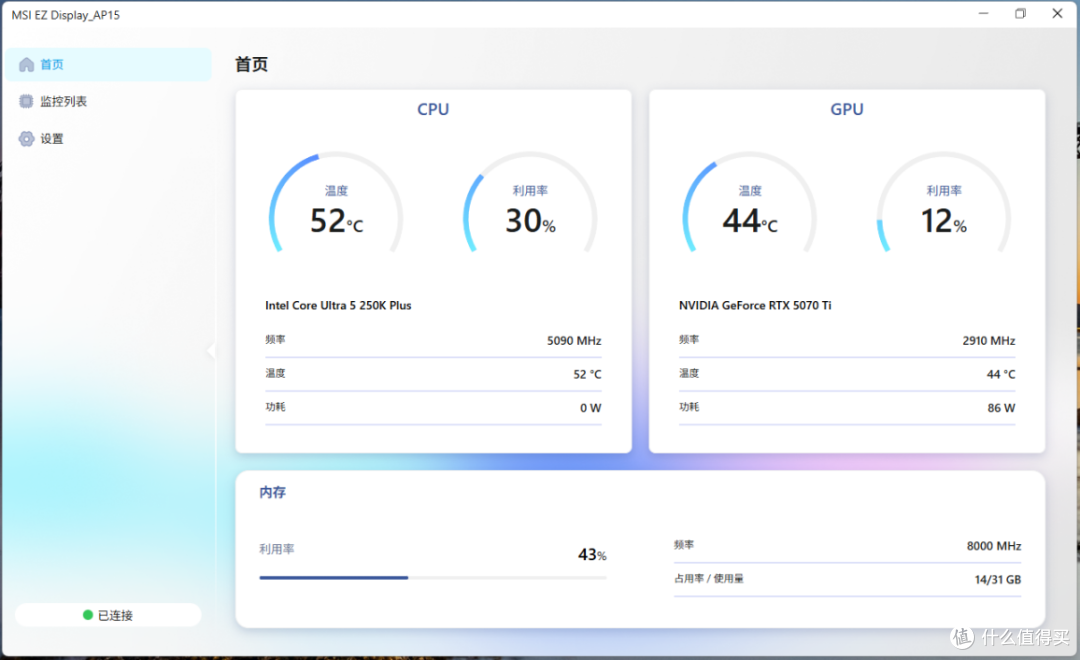This screenshot has height=660, width=1080.
Task: Click the home icon in sidebar
Action: click(x=26, y=65)
